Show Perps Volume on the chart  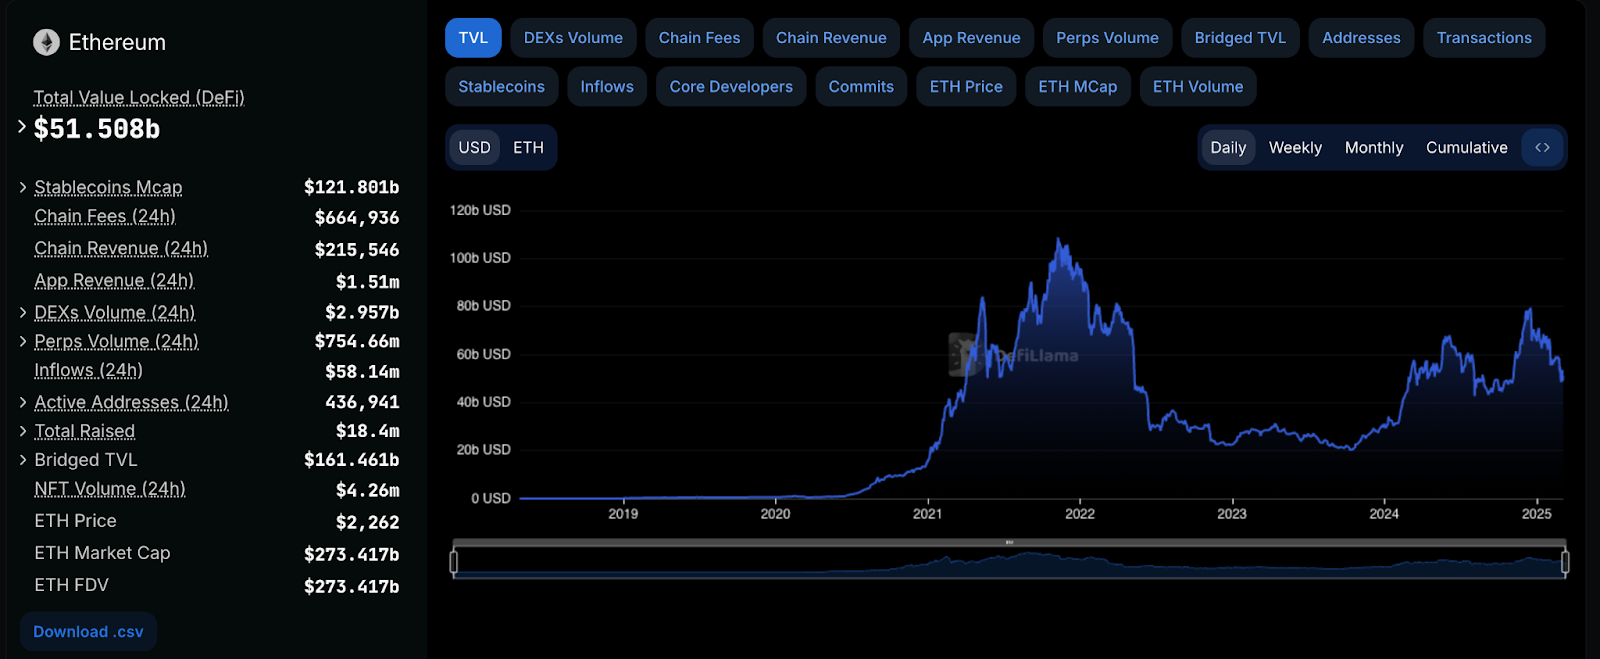point(1107,38)
